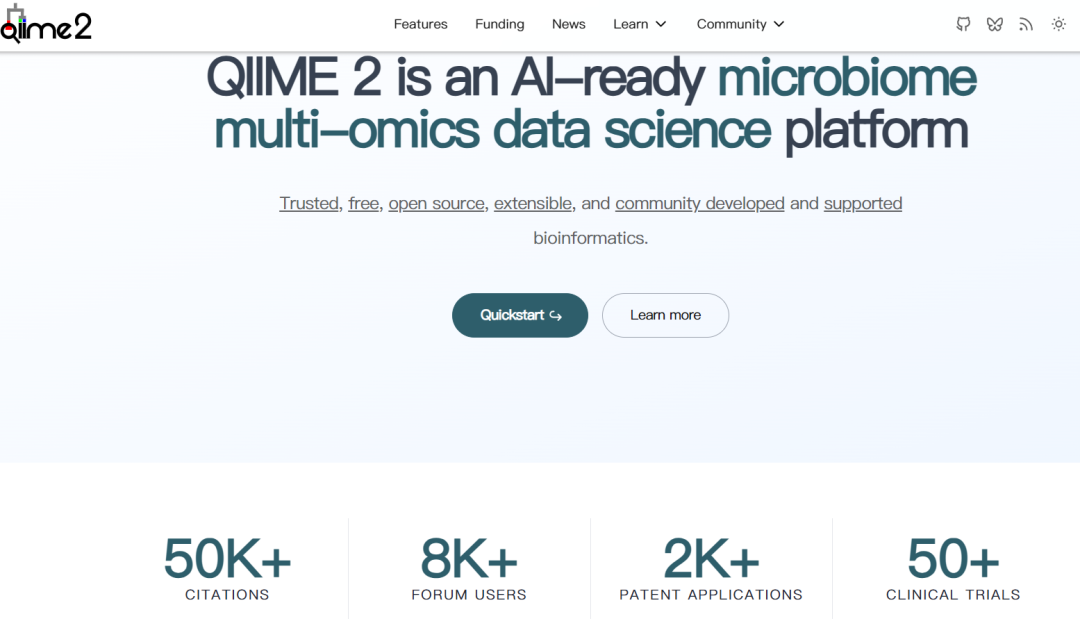
Task: Open the Bluesky butterfly icon
Action: 994,24
